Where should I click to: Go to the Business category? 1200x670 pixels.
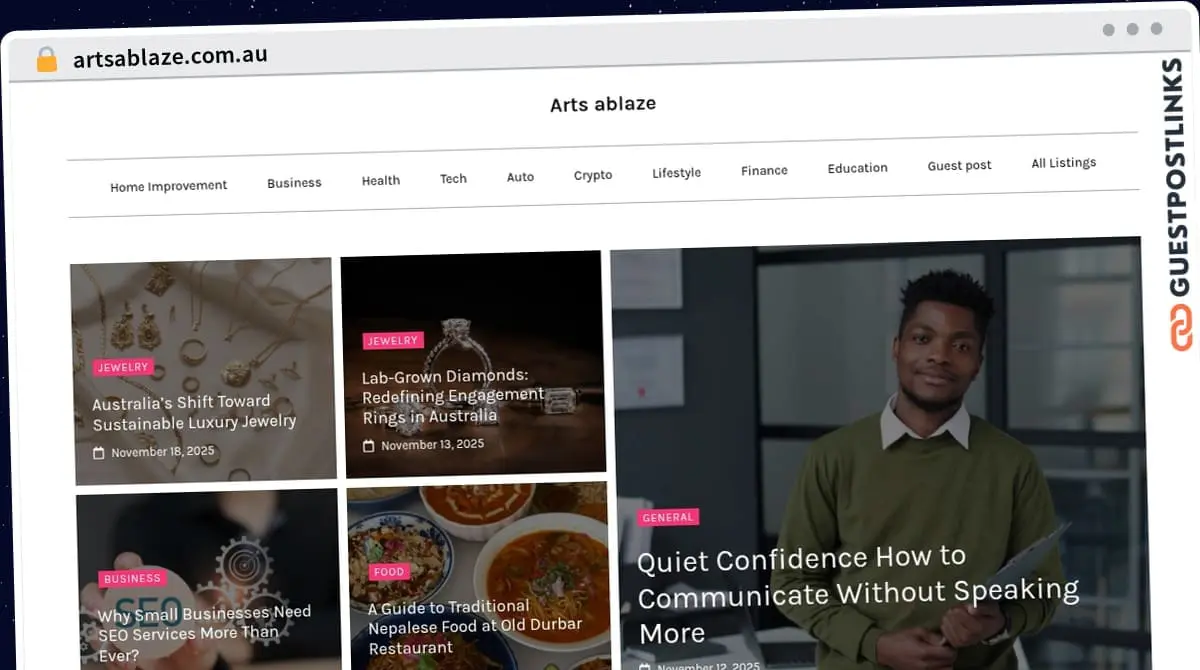(x=294, y=183)
